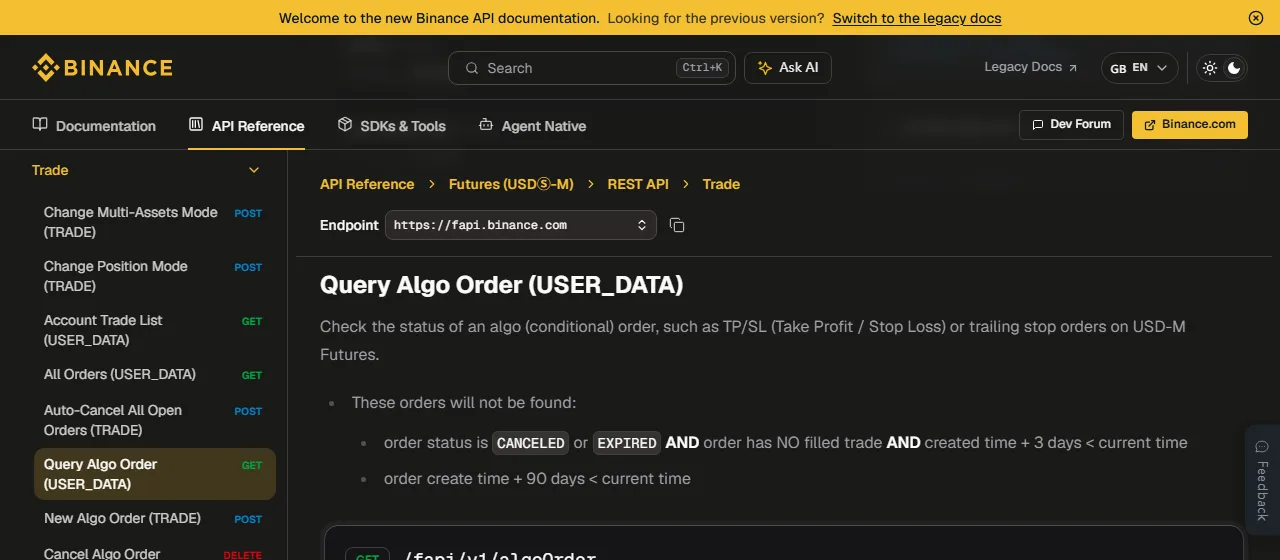Open New Algo Order (TRADE) entry
Screen dimensions: 1280x560
[x=154, y=518]
